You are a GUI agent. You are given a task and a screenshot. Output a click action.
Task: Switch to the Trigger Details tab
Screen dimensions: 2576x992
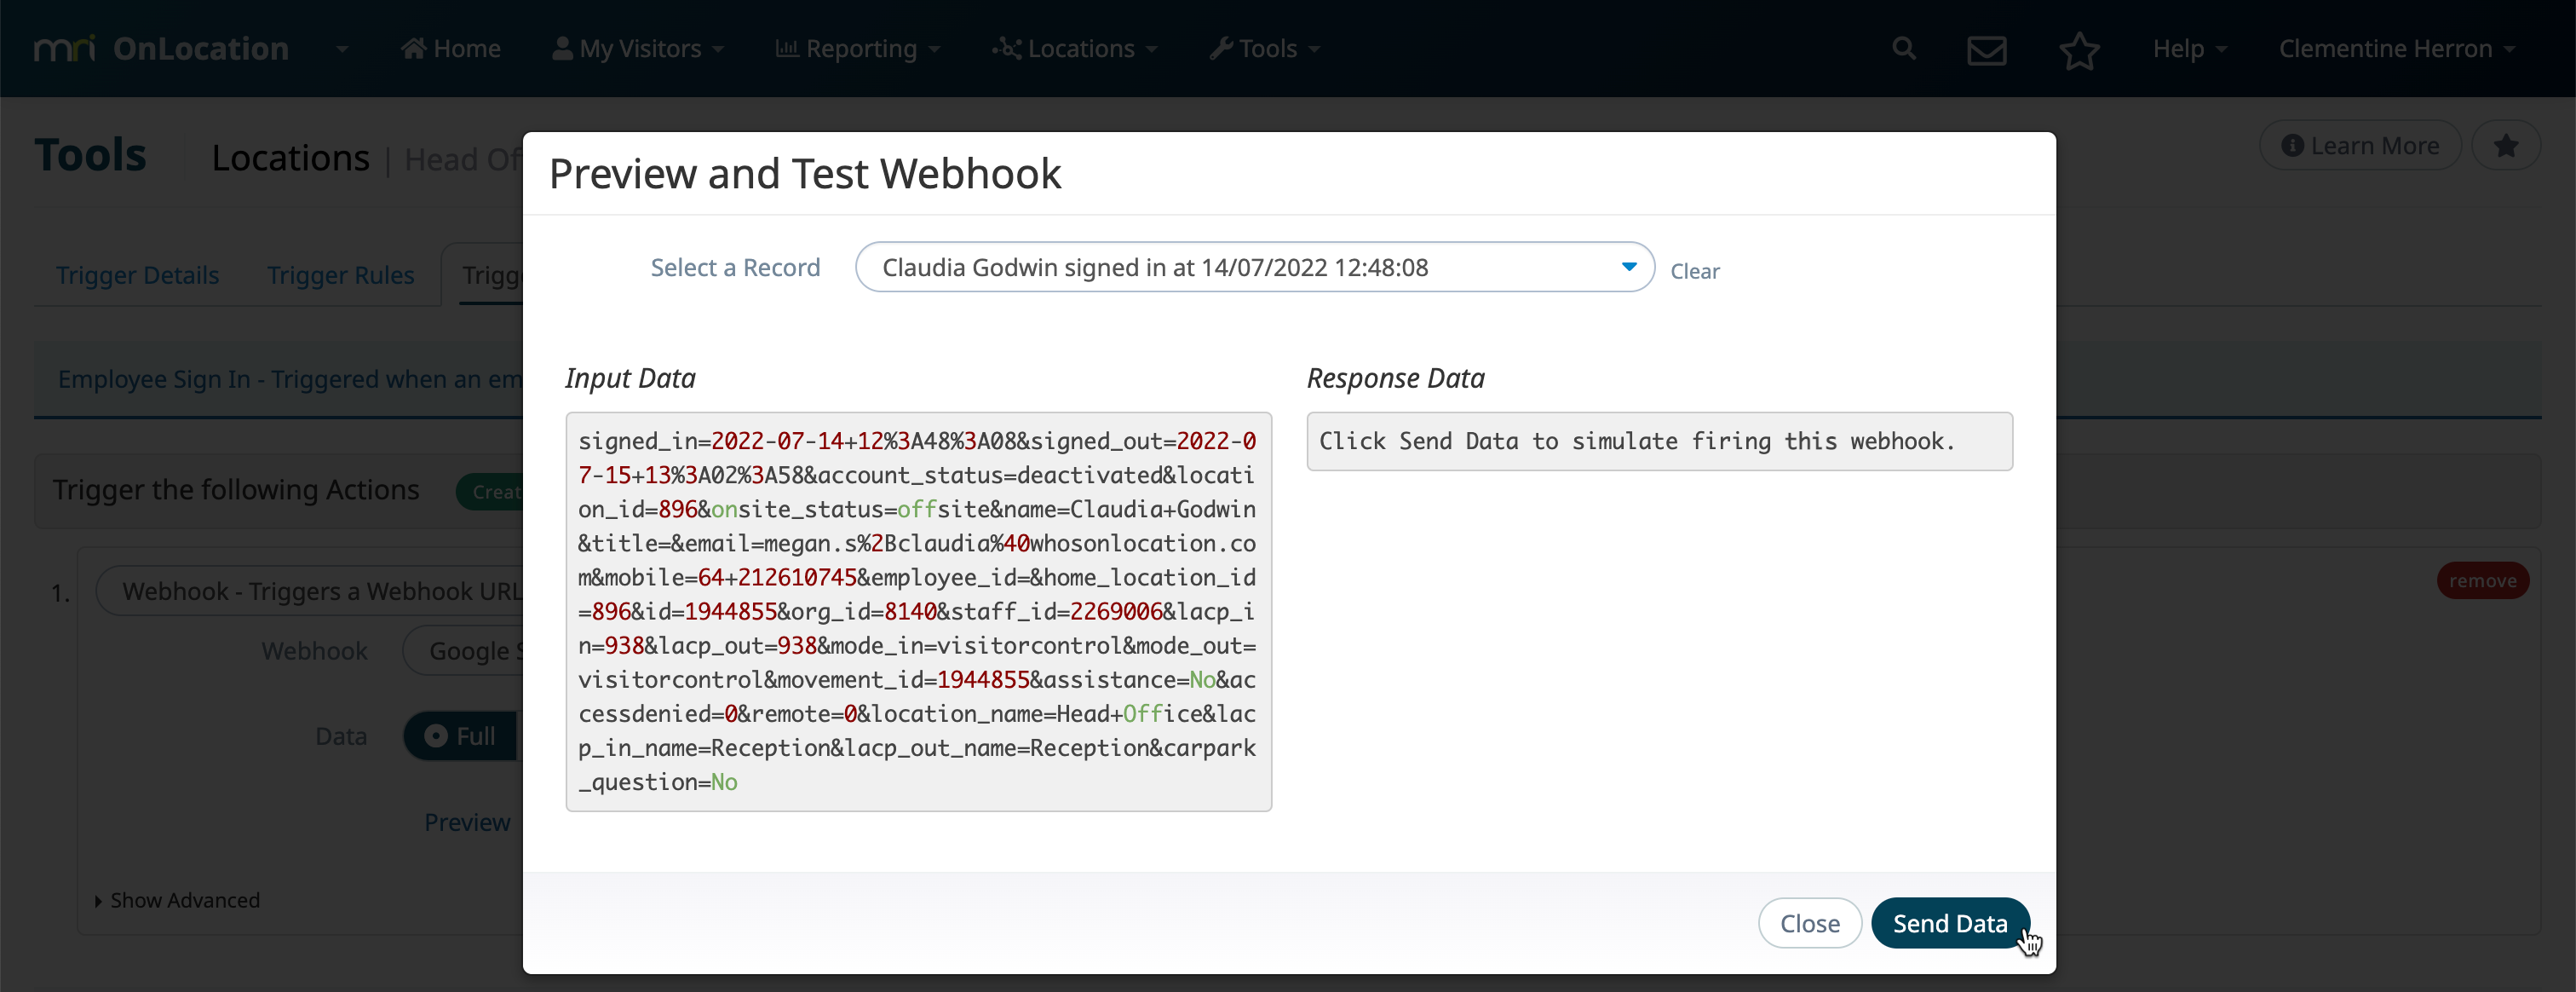click(137, 275)
